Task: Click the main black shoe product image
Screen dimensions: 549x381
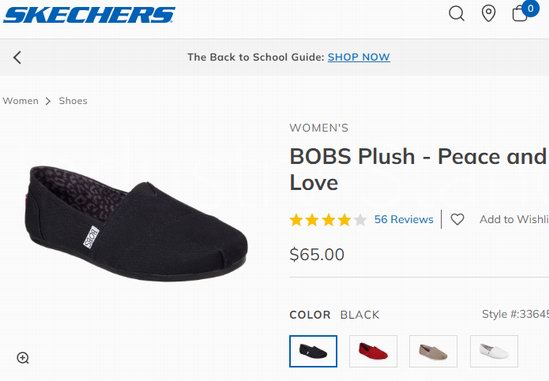Action: 136,223
